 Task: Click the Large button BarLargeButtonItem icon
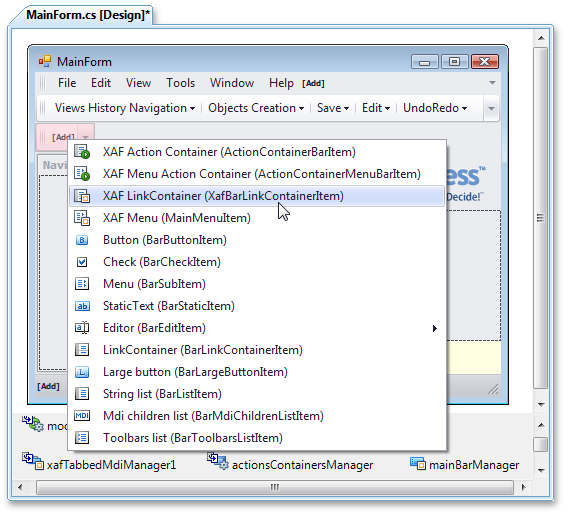(x=82, y=372)
